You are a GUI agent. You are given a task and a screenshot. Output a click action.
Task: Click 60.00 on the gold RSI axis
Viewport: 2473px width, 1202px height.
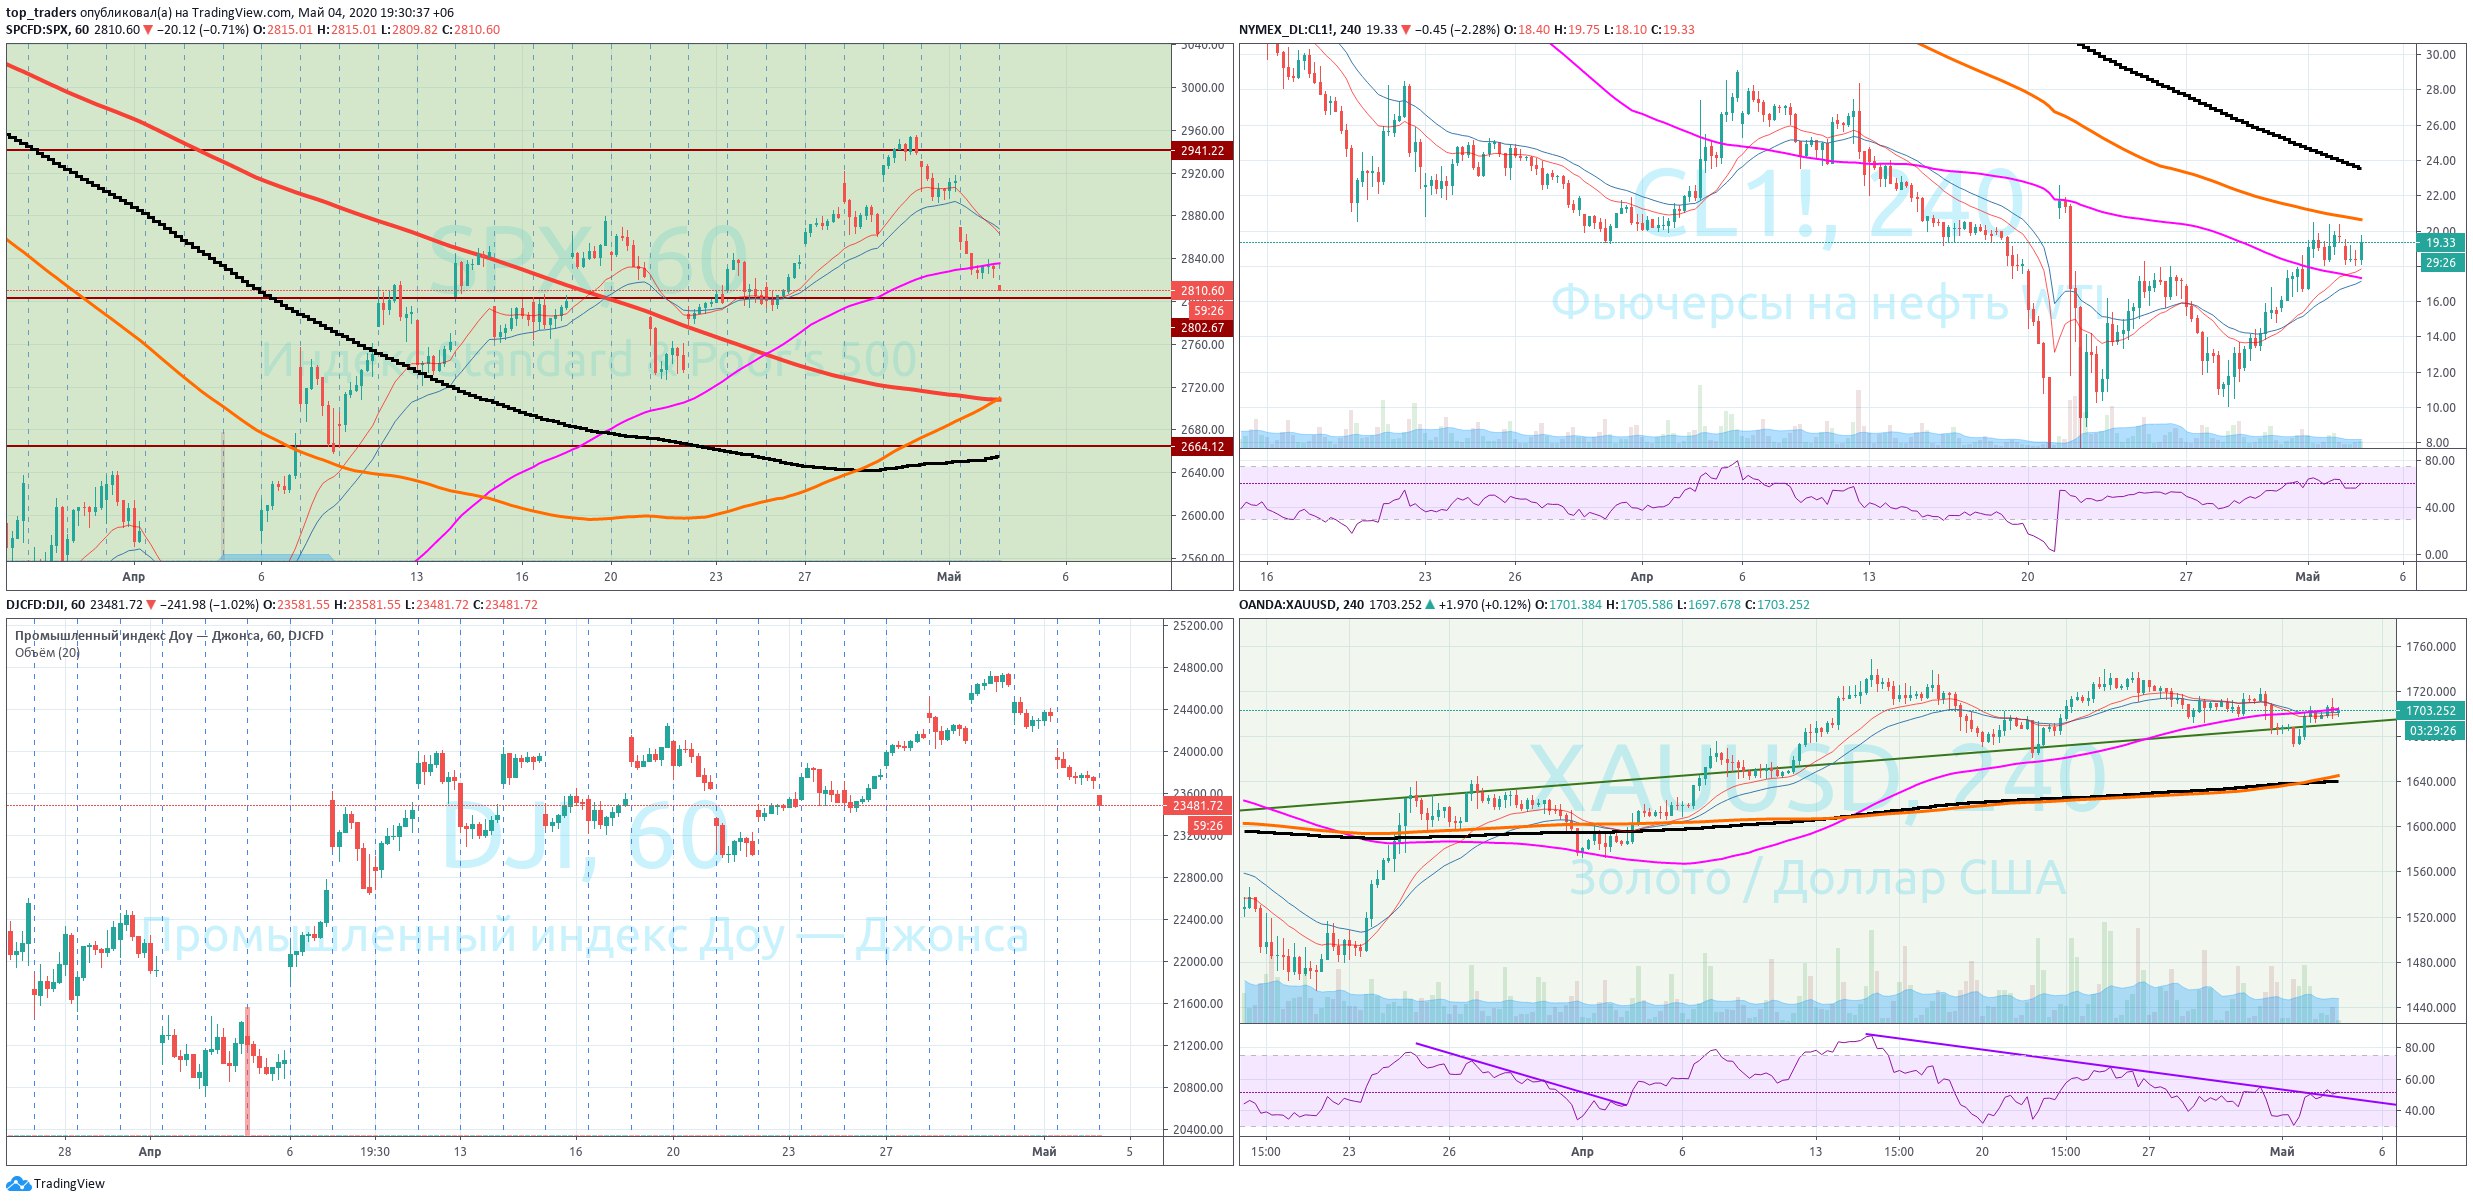click(x=2419, y=1080)
